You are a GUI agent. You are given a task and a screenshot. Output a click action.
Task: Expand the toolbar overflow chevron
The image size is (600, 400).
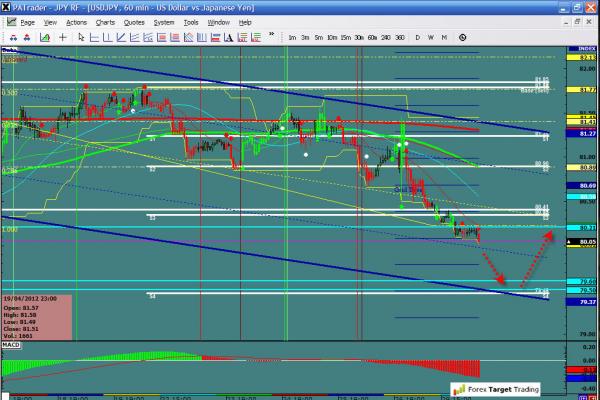(272, 37)
